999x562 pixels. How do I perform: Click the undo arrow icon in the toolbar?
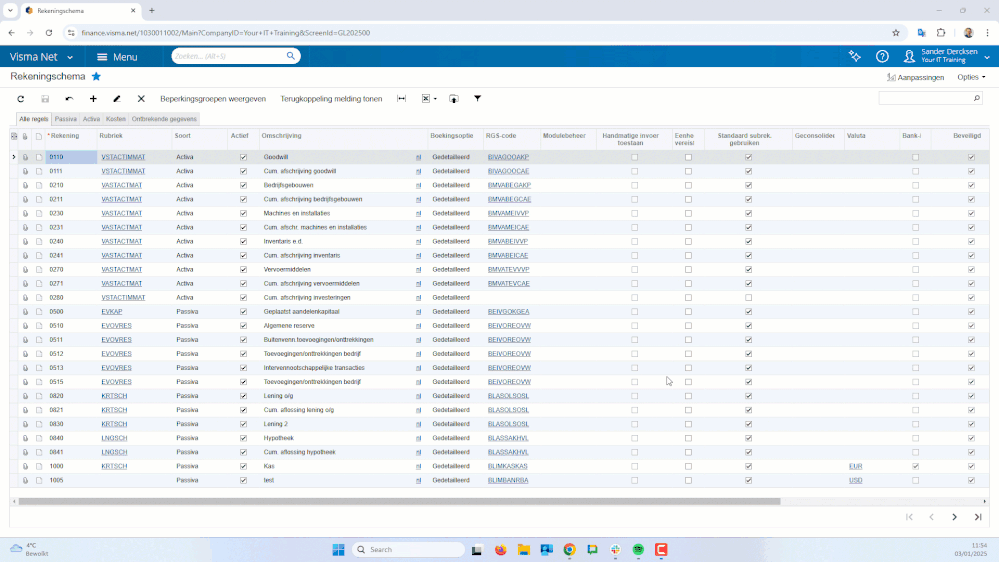pyautogui.click(x=69, y=99)
